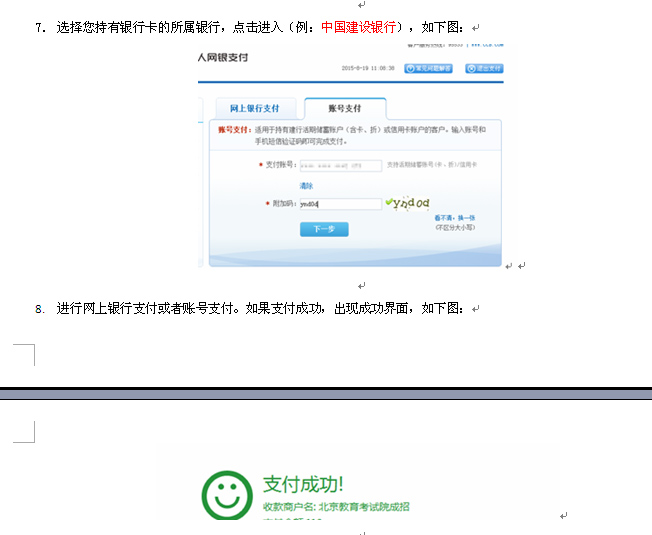Select the 账号支付 tab
The width and height of the screenshot is (652, 535).
point(344,108)
